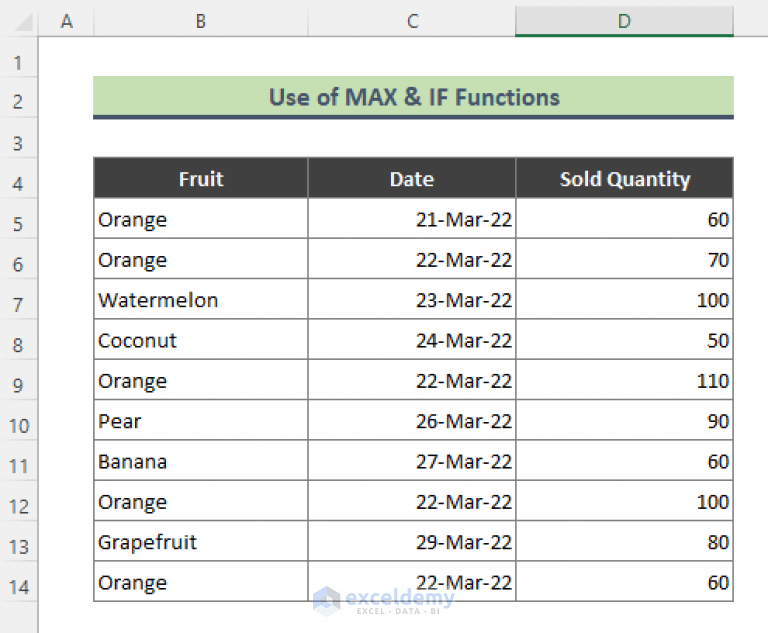The height and width of the screenshot is (633, 768).
Task: Click the Date header cell
Action: pos(412,178)
